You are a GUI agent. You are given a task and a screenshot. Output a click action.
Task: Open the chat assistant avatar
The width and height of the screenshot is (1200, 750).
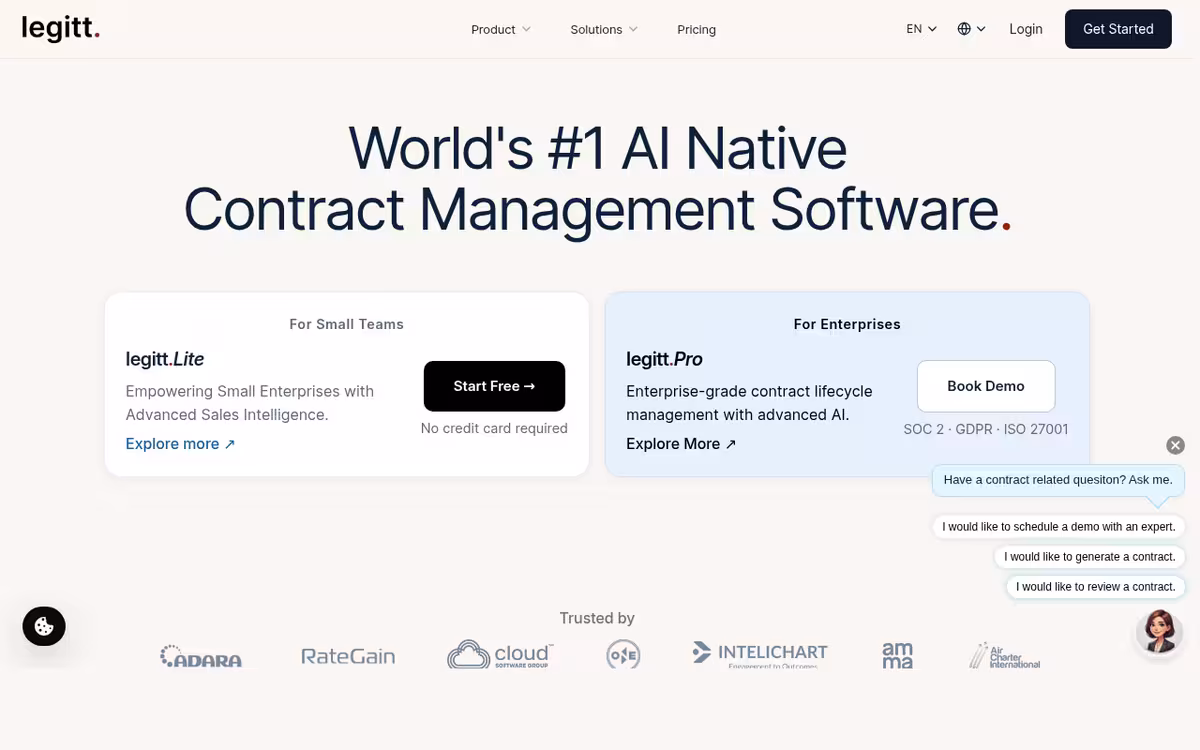pyautogui.click(x=1160, y=631)
